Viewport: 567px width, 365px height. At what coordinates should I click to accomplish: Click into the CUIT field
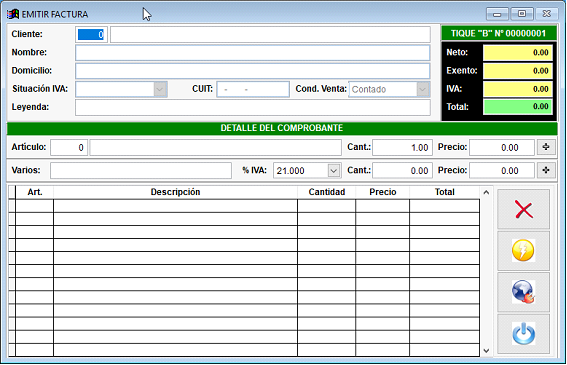[253, 89]
